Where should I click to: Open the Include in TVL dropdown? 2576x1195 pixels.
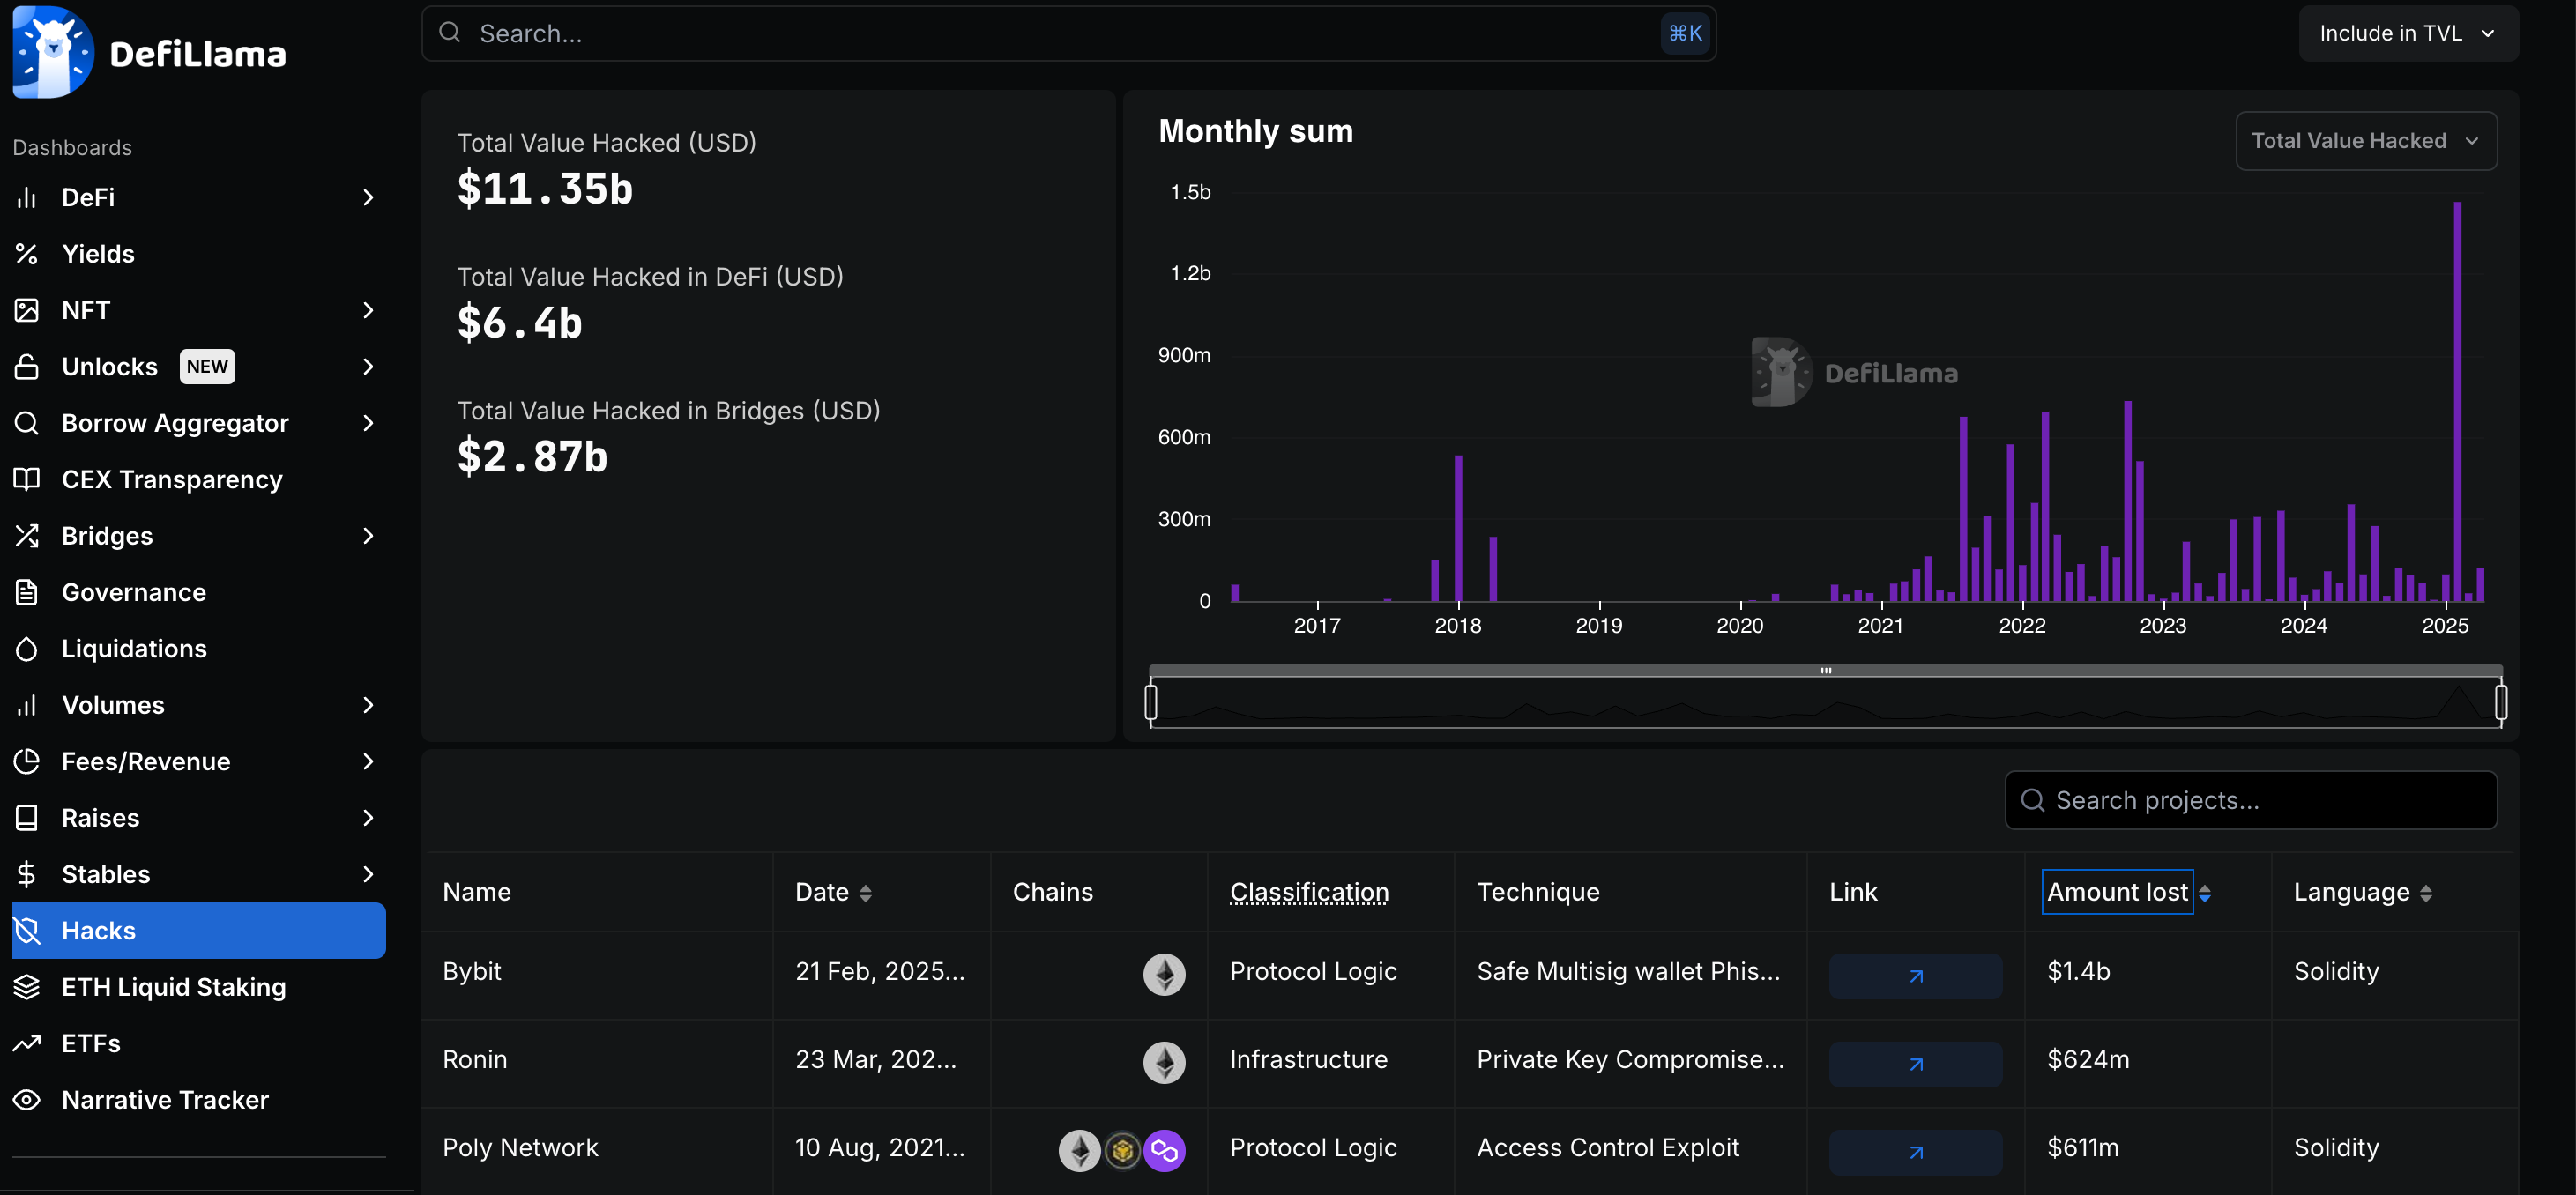pyautogui.click(x=2408, y=33)
